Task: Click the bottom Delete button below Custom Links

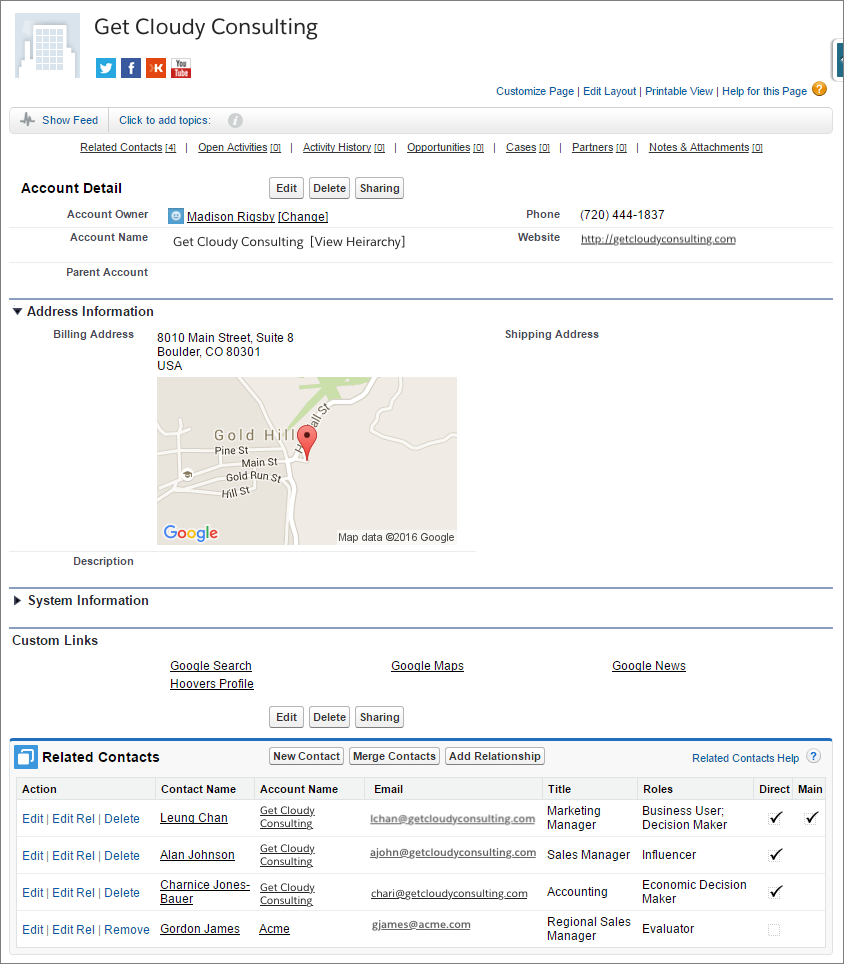Action: 329,717
